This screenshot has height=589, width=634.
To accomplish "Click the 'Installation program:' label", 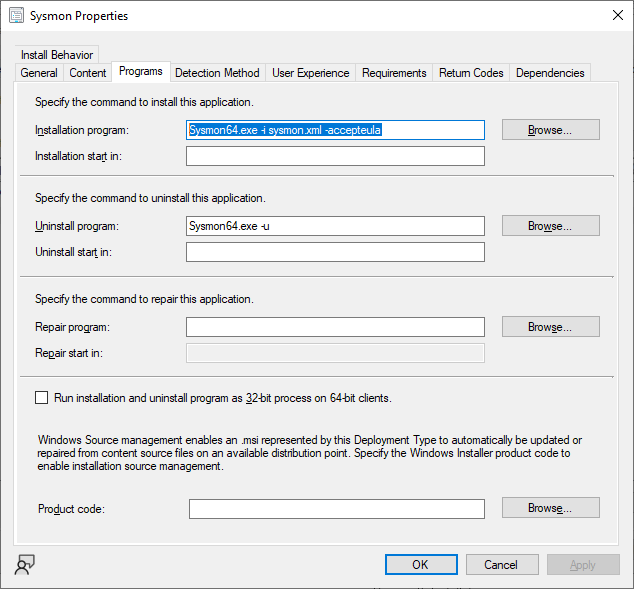I will (82, 130).
